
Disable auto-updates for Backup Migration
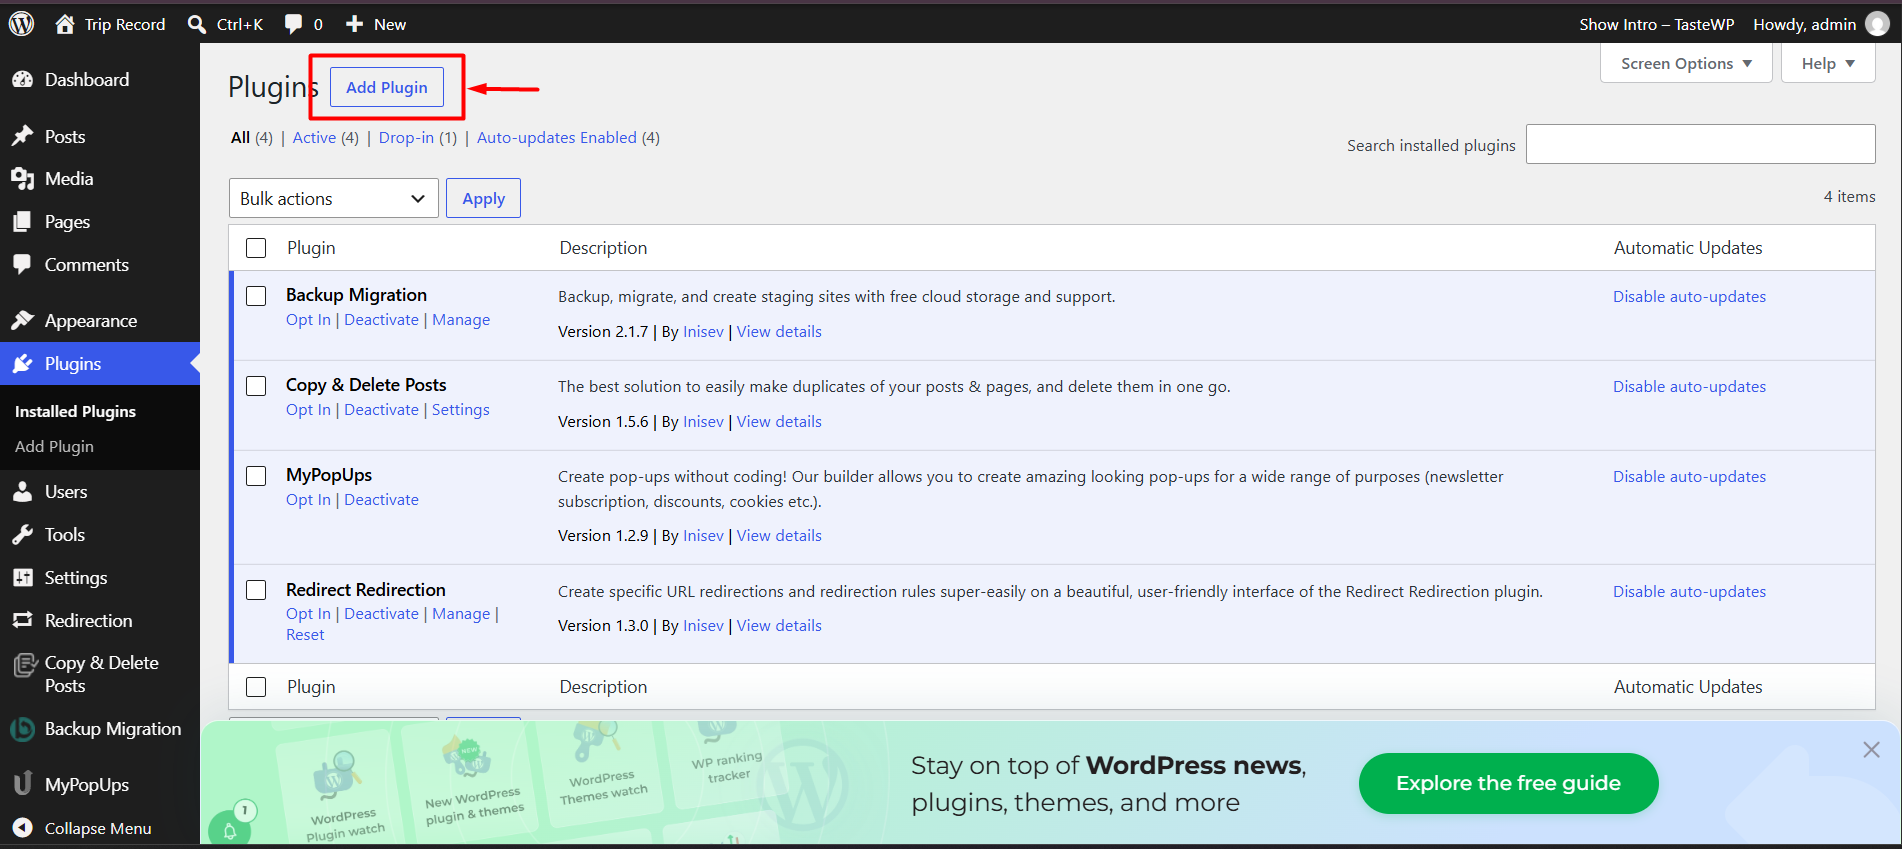click(x=1689, y=297)
